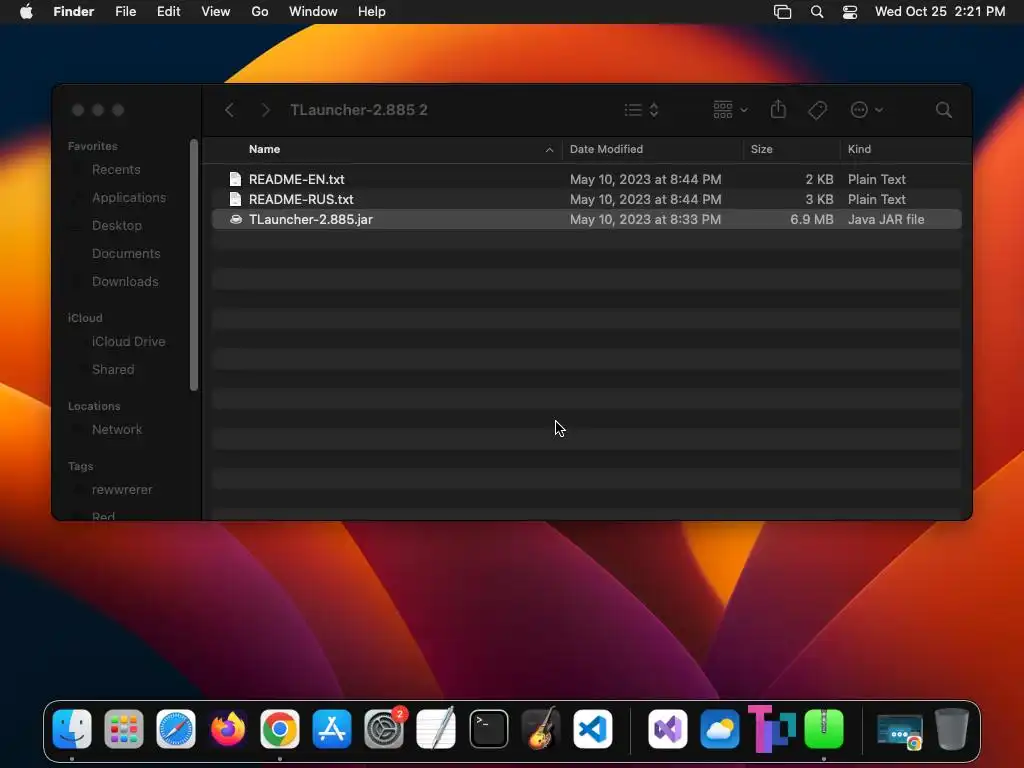Open the File menu
This screenshot has width=1024, height=768.
coord(125,12)
